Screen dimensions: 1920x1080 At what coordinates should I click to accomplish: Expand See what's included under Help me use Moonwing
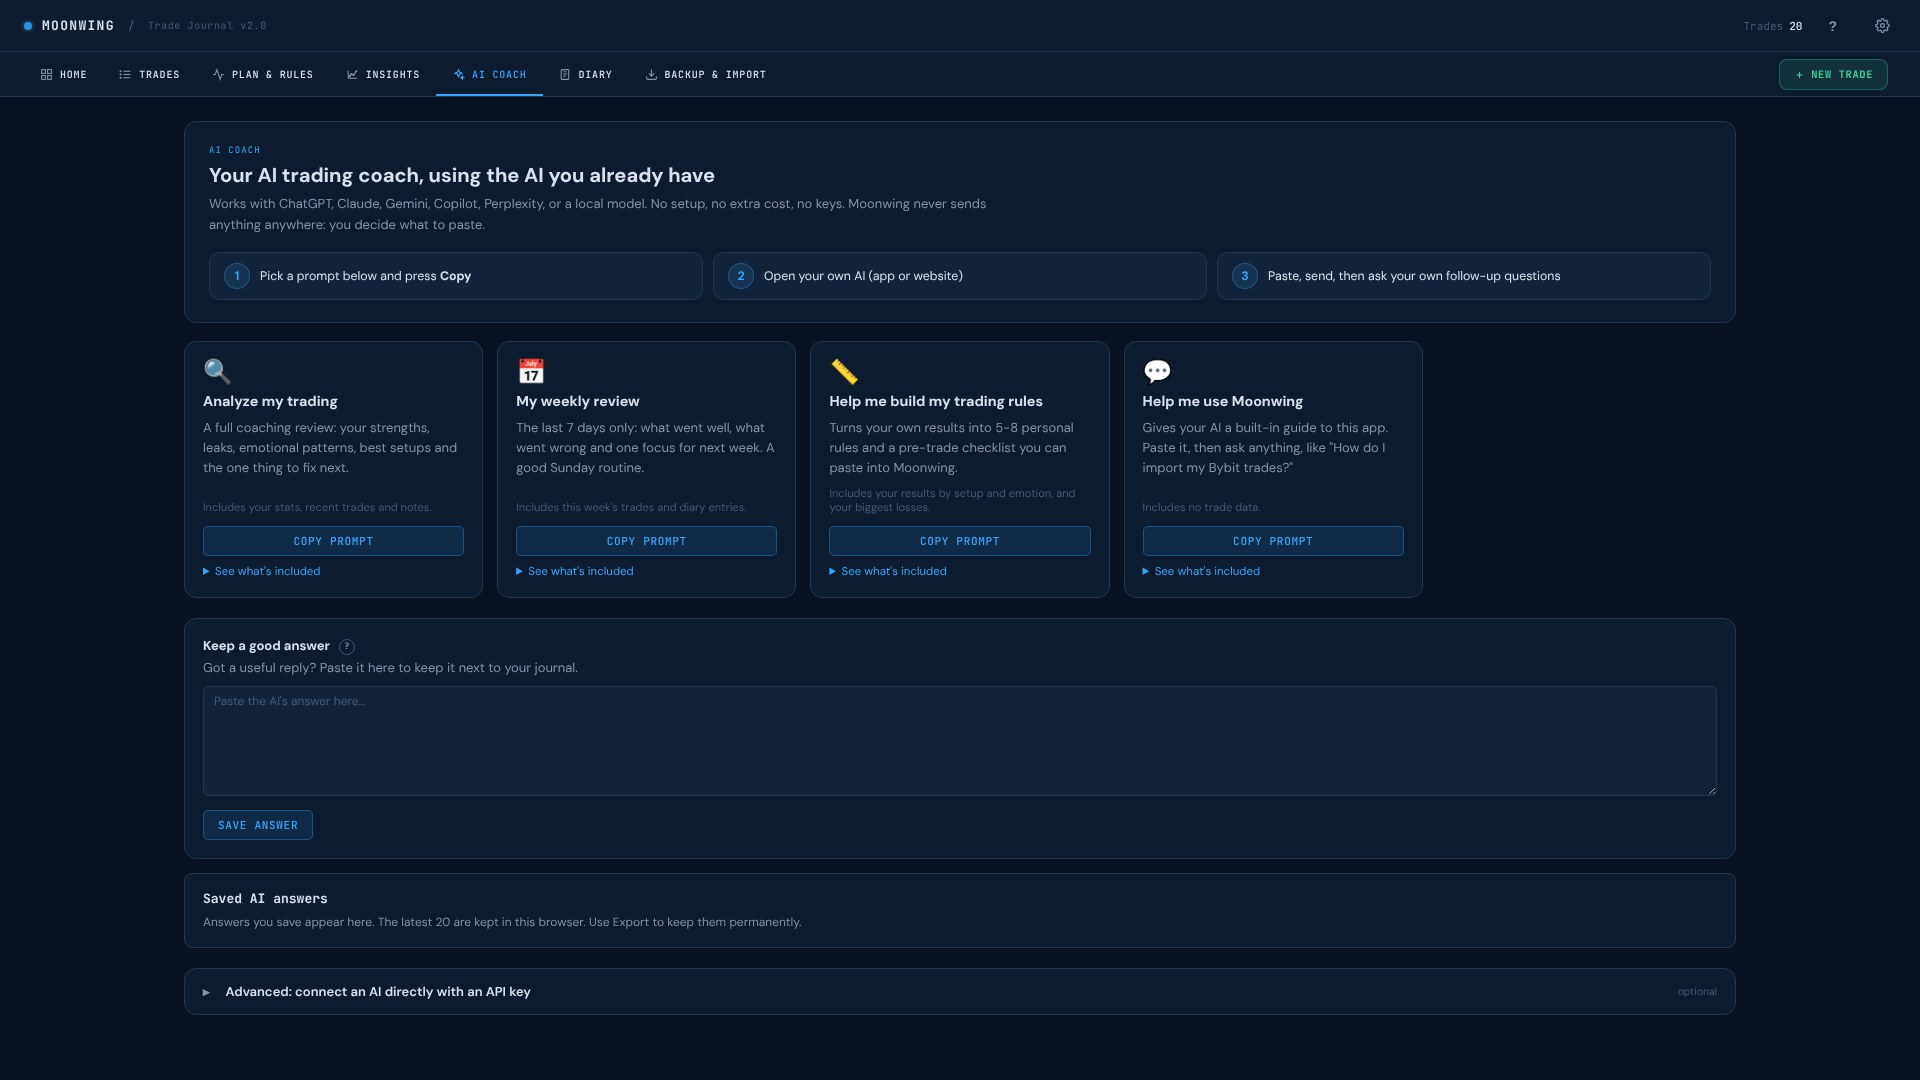tap(1201, 571)
